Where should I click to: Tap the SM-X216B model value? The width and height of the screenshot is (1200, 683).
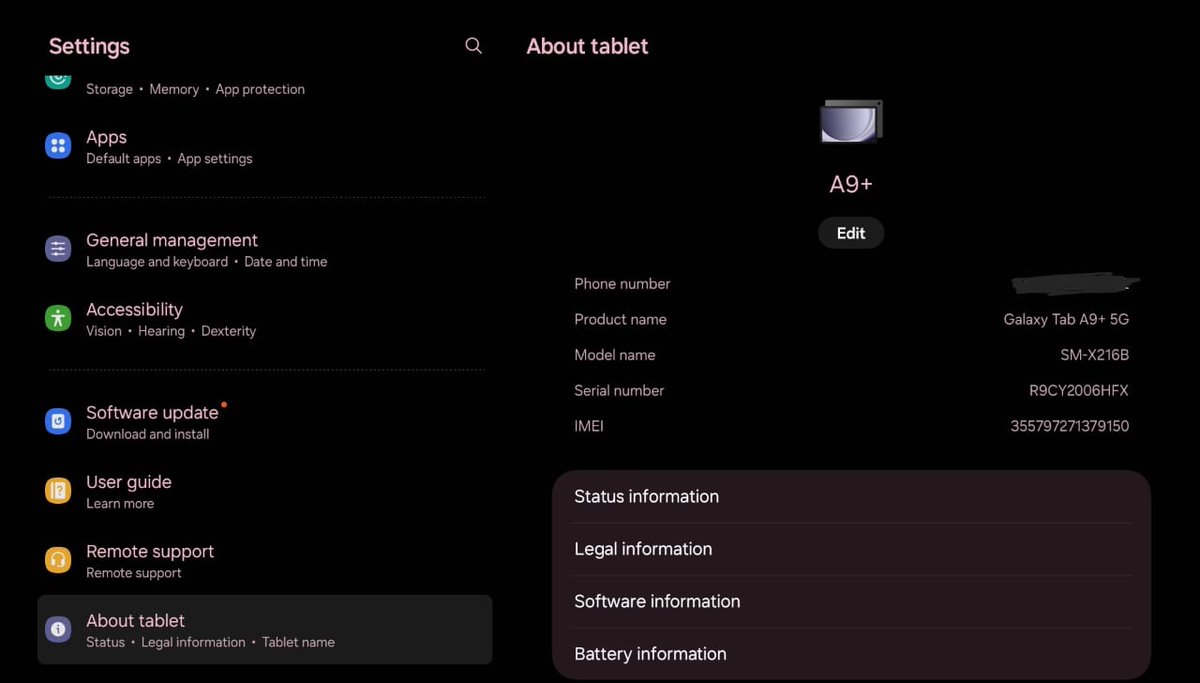coord(1094,355)
